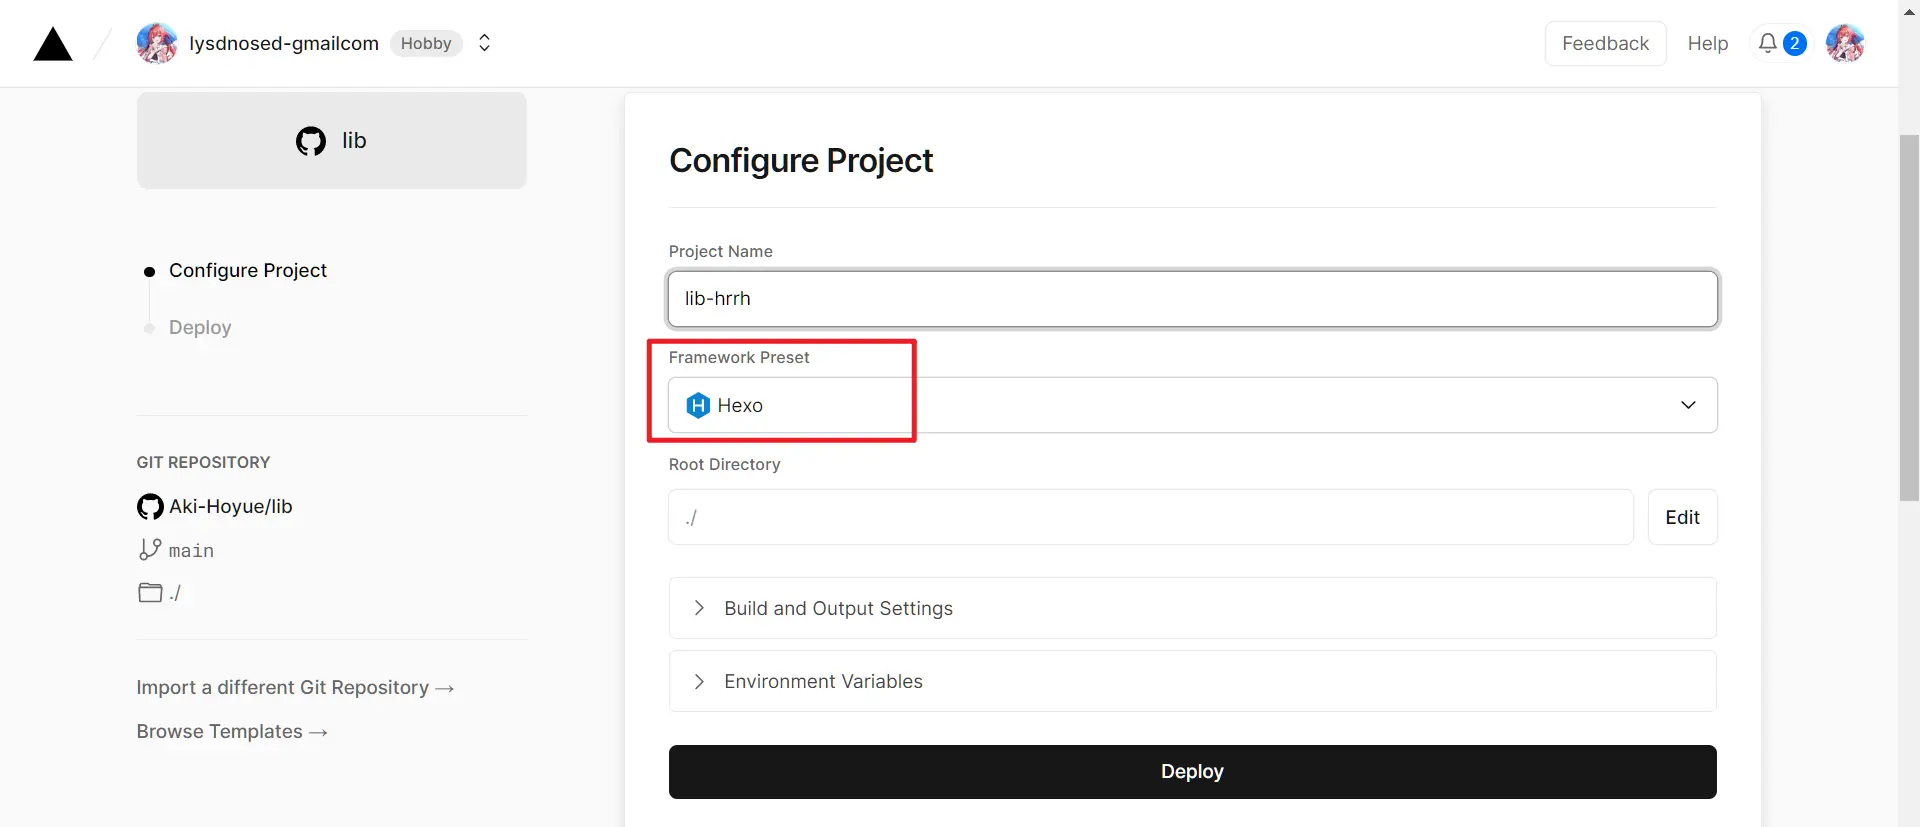Screen dimensions: 1920x827
Task: Click the GIT REPOSITORY heading text
Action: (x=203, y=462)
